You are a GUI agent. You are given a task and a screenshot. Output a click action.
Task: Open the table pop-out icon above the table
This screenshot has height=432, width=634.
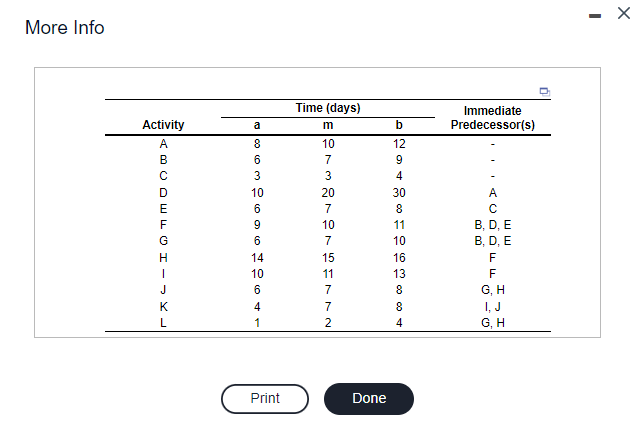(545, 92)
